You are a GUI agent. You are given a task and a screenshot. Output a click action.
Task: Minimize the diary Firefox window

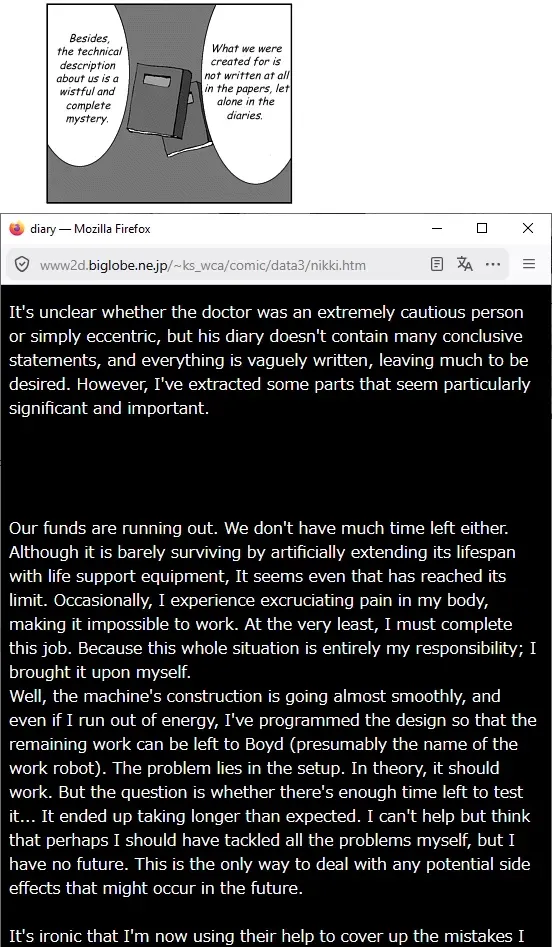[437, 228]
